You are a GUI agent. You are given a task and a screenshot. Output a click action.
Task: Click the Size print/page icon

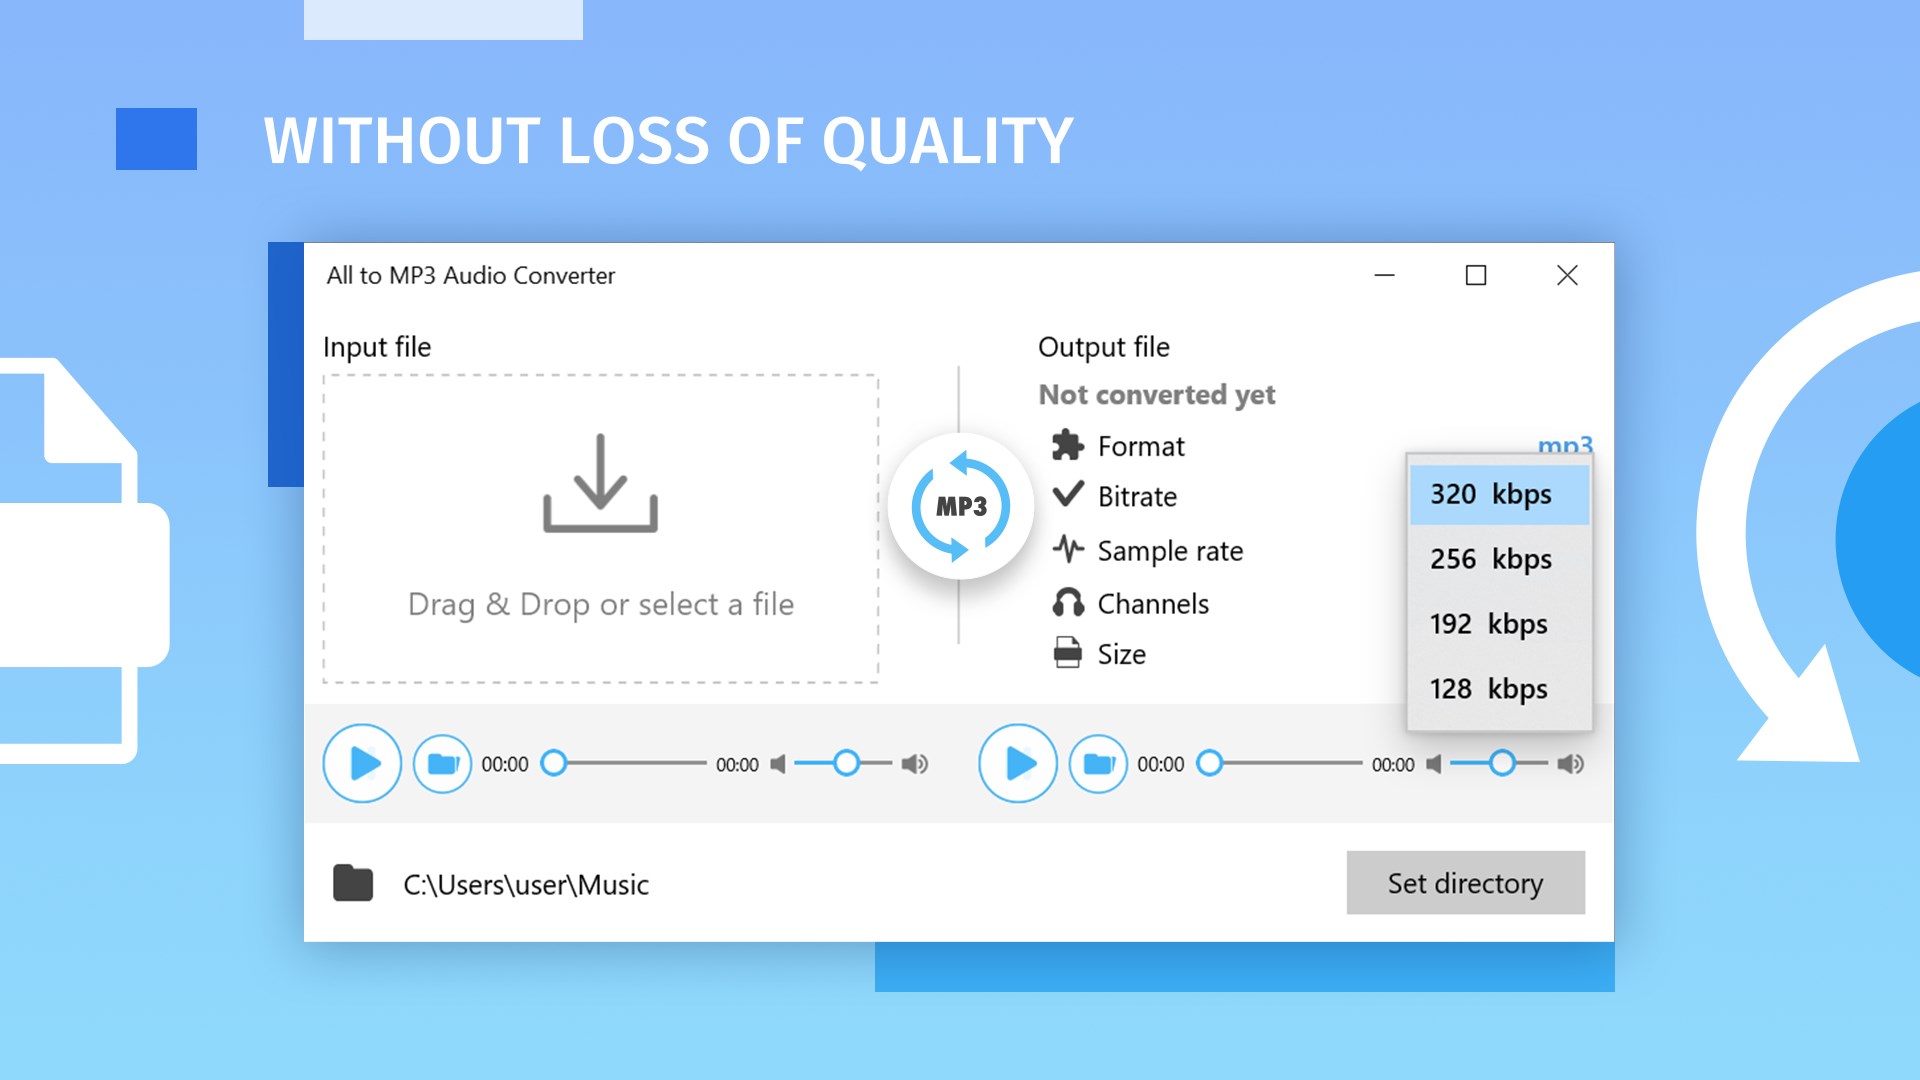(1064, 653)
